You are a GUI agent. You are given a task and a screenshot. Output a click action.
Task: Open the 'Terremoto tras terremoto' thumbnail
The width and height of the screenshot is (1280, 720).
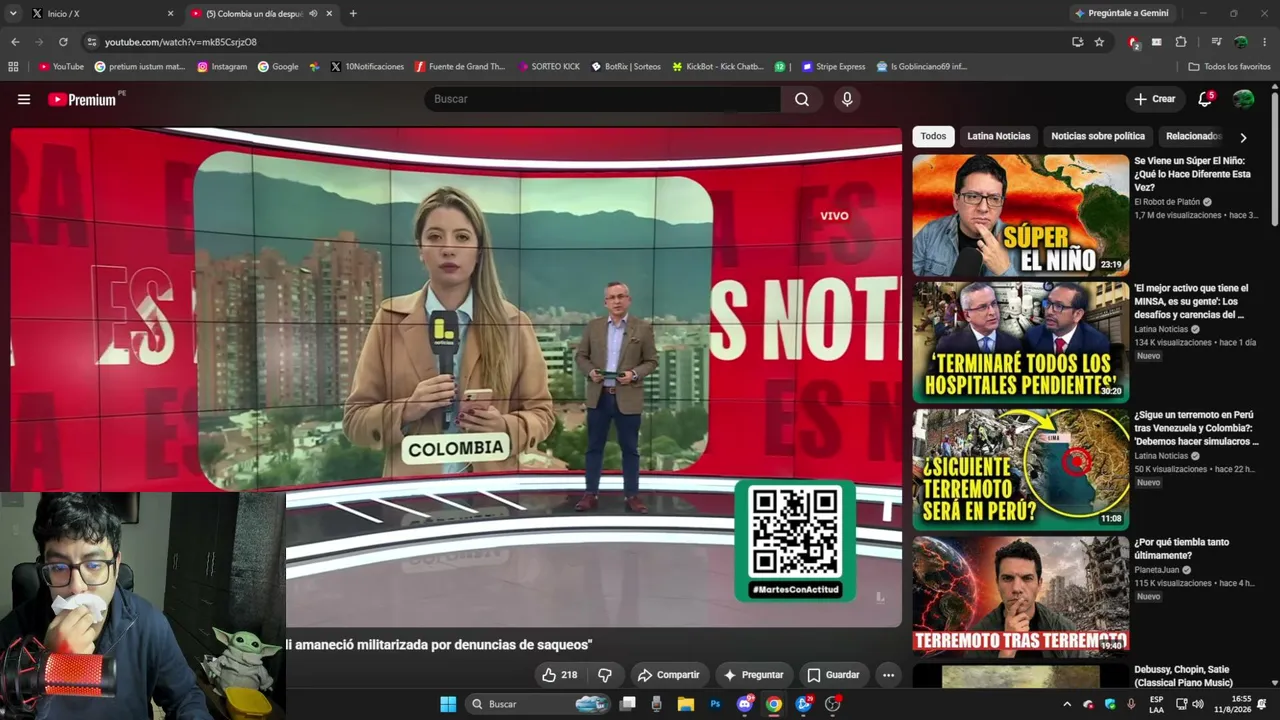pos(1020,596)
